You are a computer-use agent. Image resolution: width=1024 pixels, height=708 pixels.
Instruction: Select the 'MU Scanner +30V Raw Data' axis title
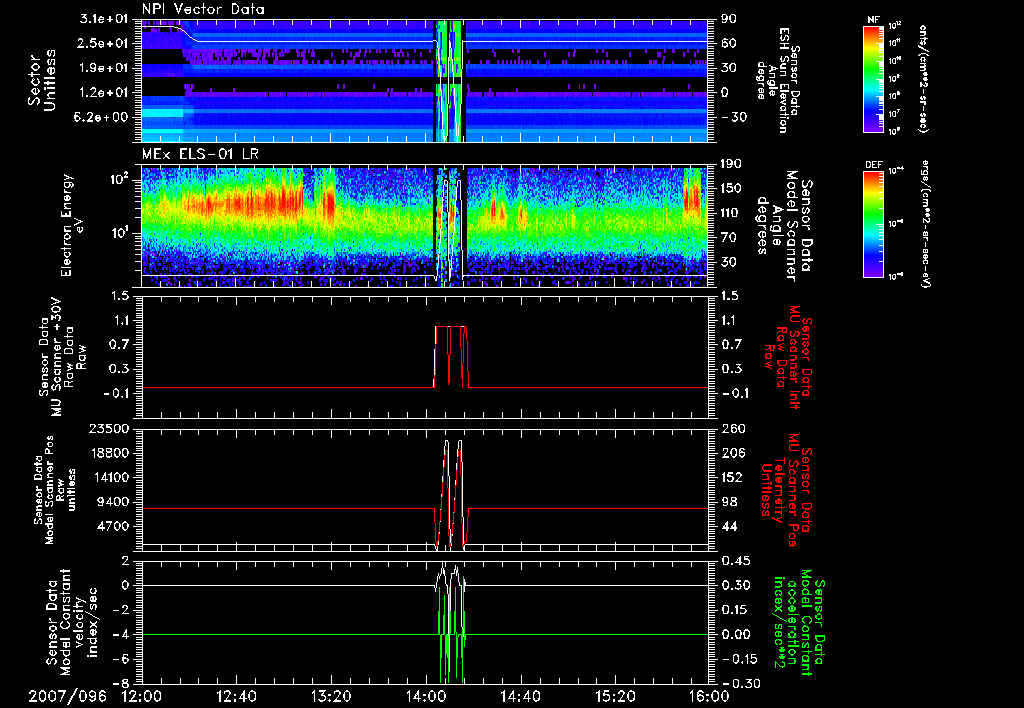pos(63,357)
